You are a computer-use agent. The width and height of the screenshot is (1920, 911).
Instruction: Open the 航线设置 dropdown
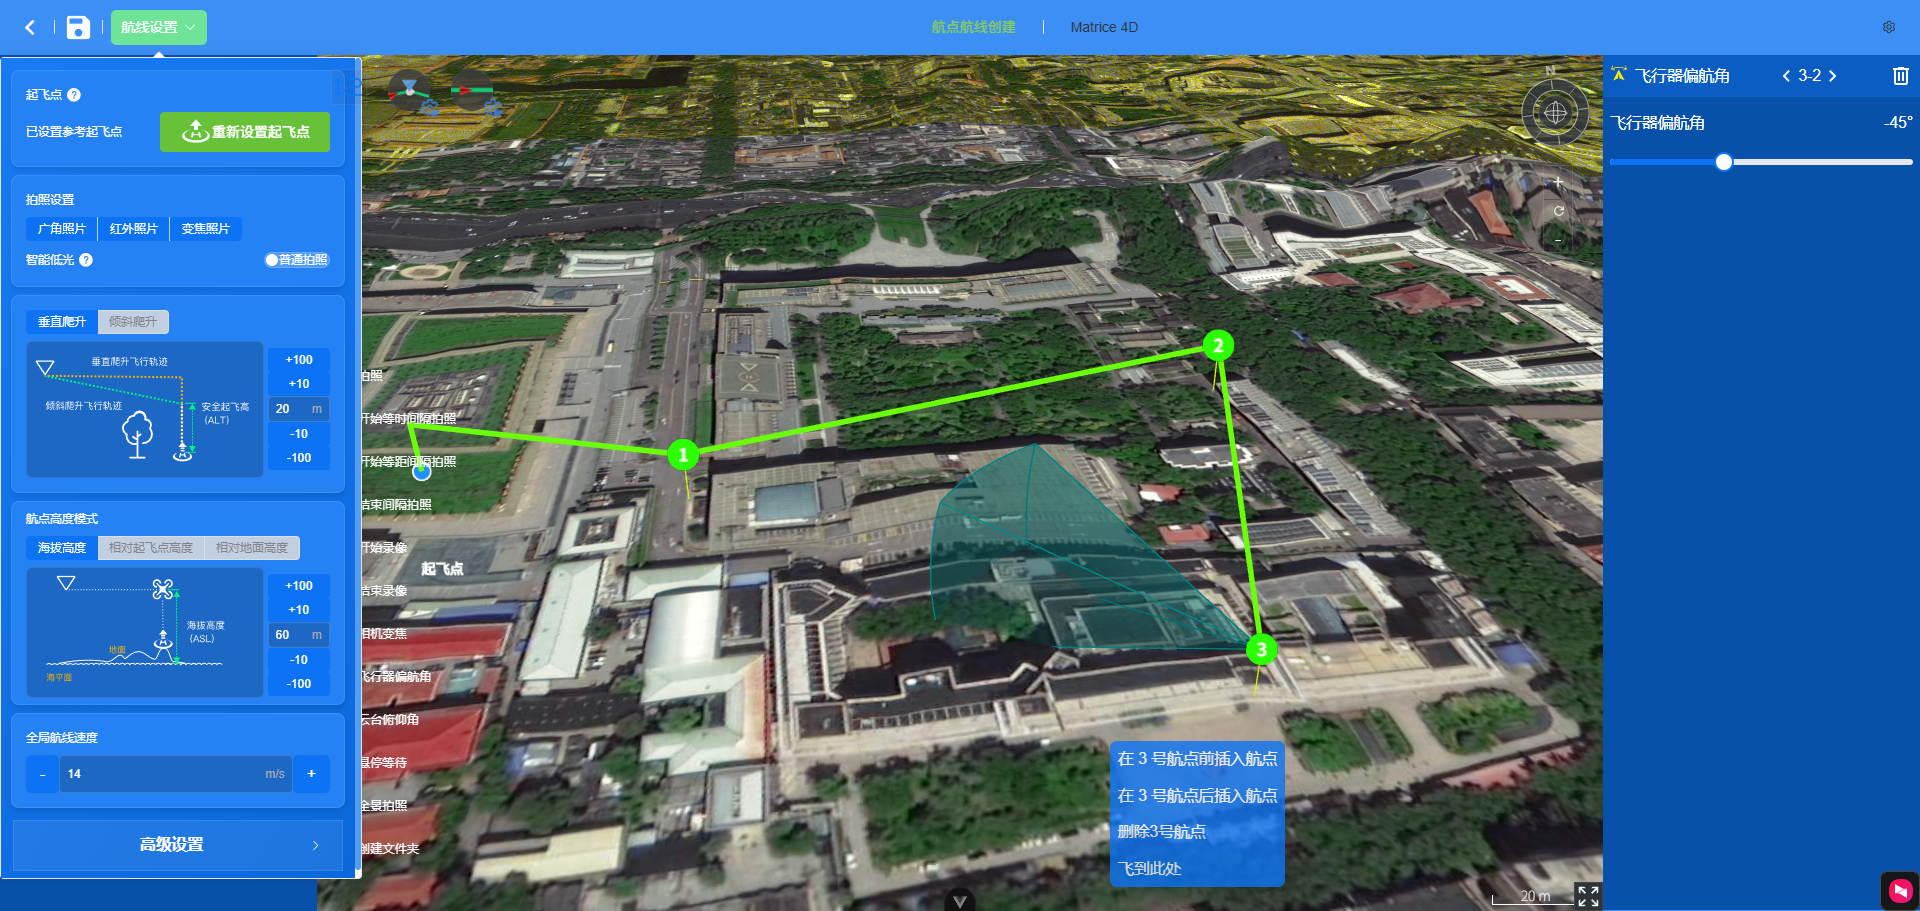[159, 28]
